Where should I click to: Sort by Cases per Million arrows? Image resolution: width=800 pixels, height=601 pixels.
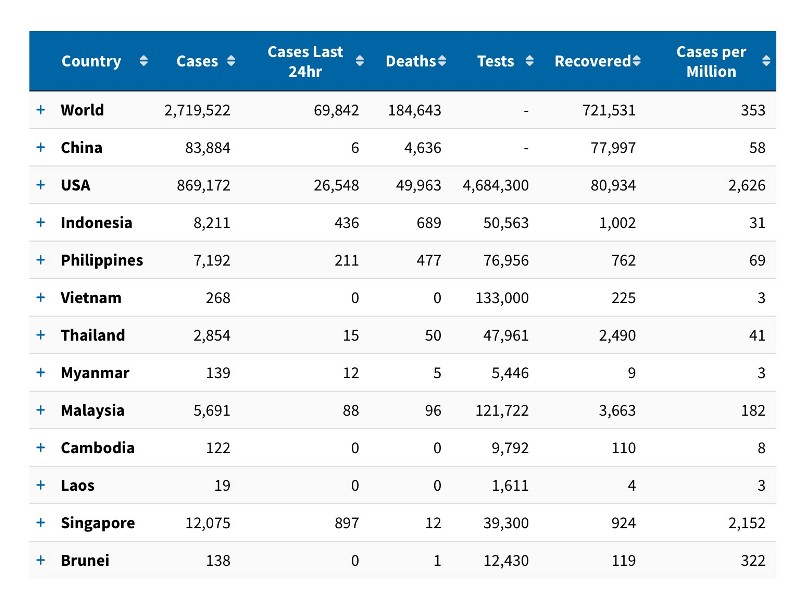pos(766,61)
